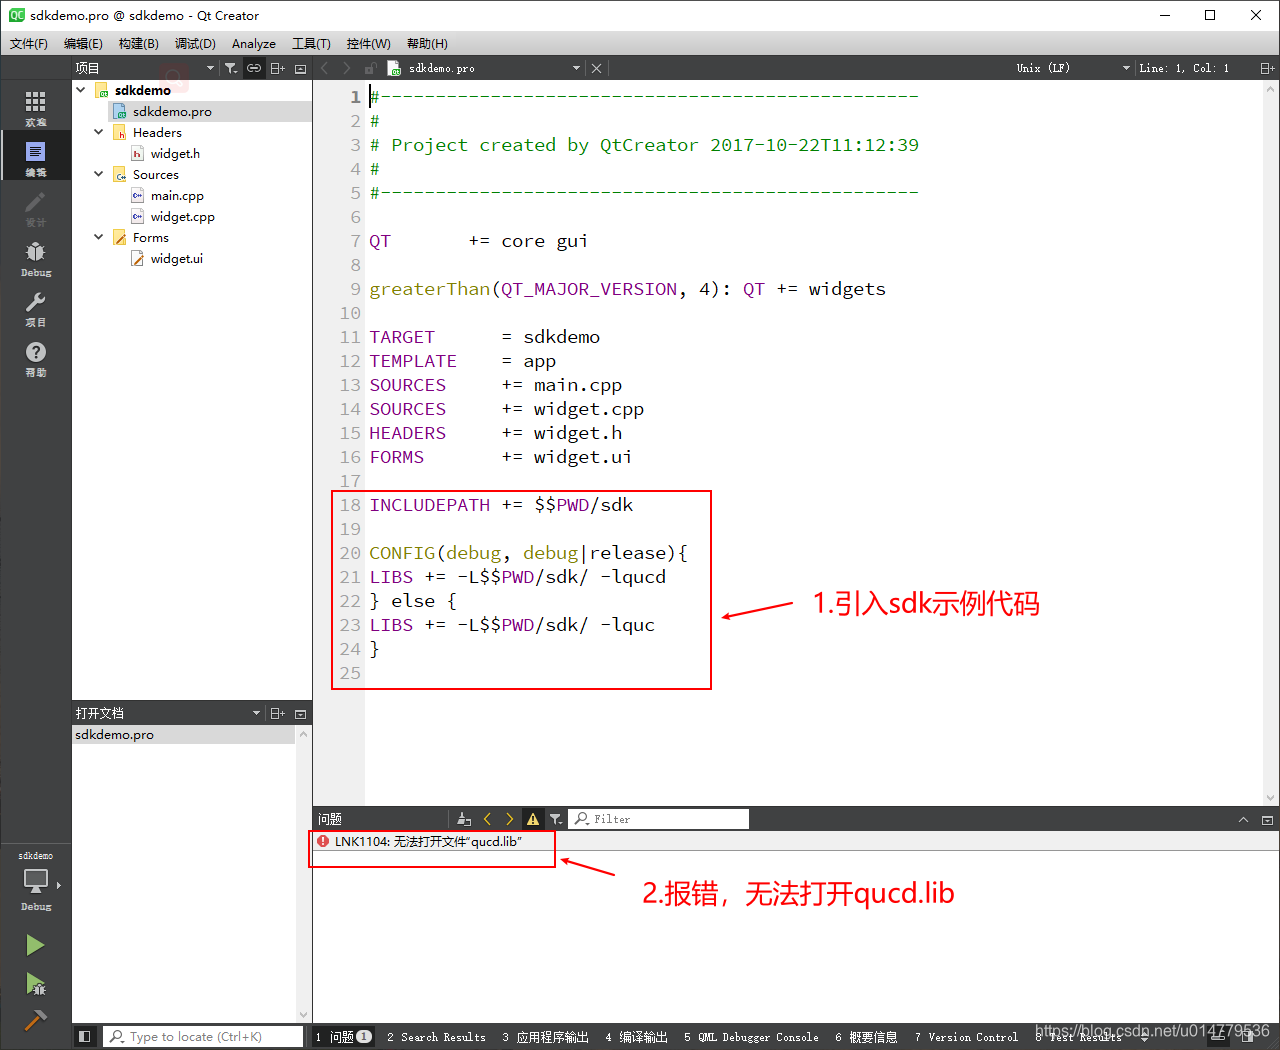1280x1050 pixels.
Task: Open the Build menu
Action: pyautogui.click(x=138, y=43)
